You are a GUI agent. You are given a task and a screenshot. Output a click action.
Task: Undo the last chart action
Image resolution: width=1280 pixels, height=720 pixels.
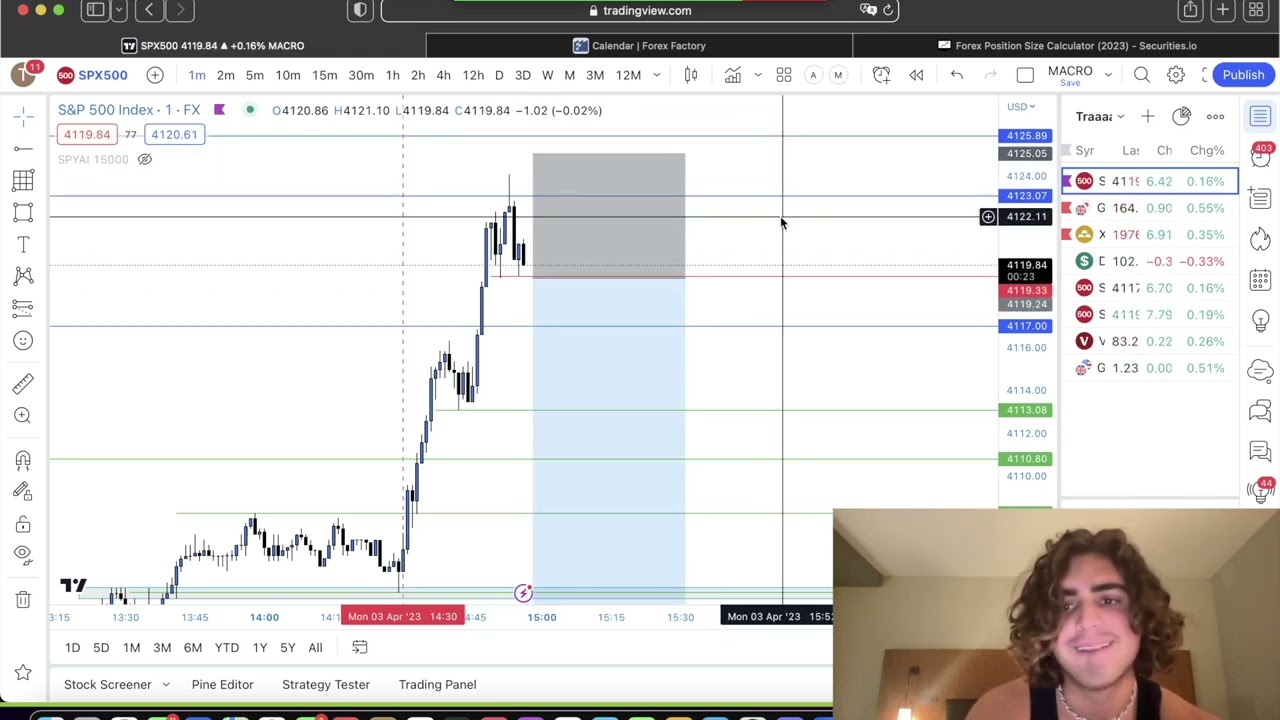point(956,75)
